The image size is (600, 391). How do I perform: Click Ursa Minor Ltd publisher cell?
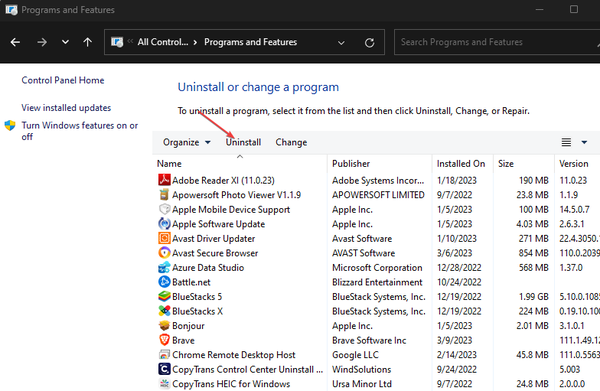coord(362,384)
